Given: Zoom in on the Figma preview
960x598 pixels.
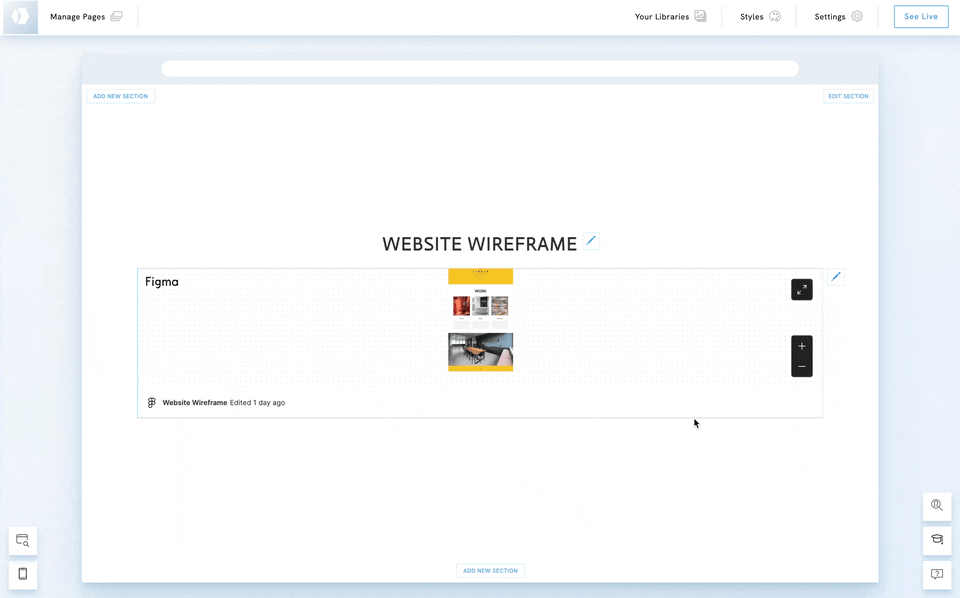Looking at the screenshot, I should pyautogui.click(x=802, y=346).
